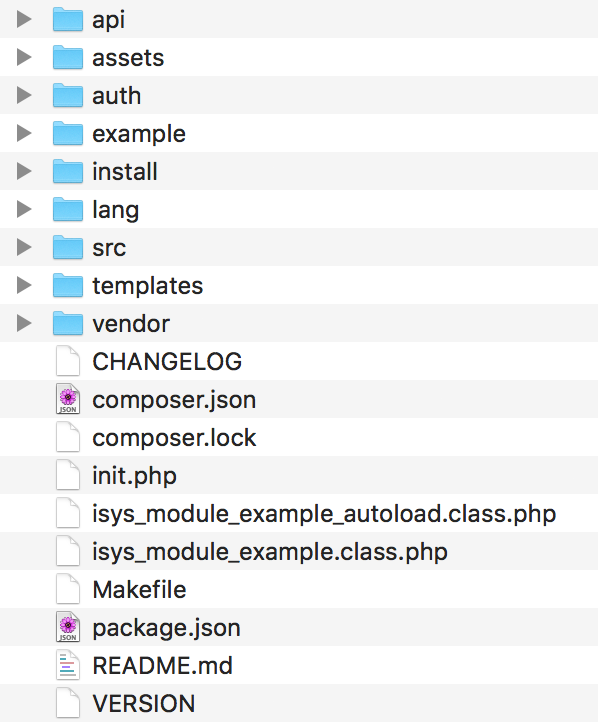Select the templates folder icon

tap(68, 285)
